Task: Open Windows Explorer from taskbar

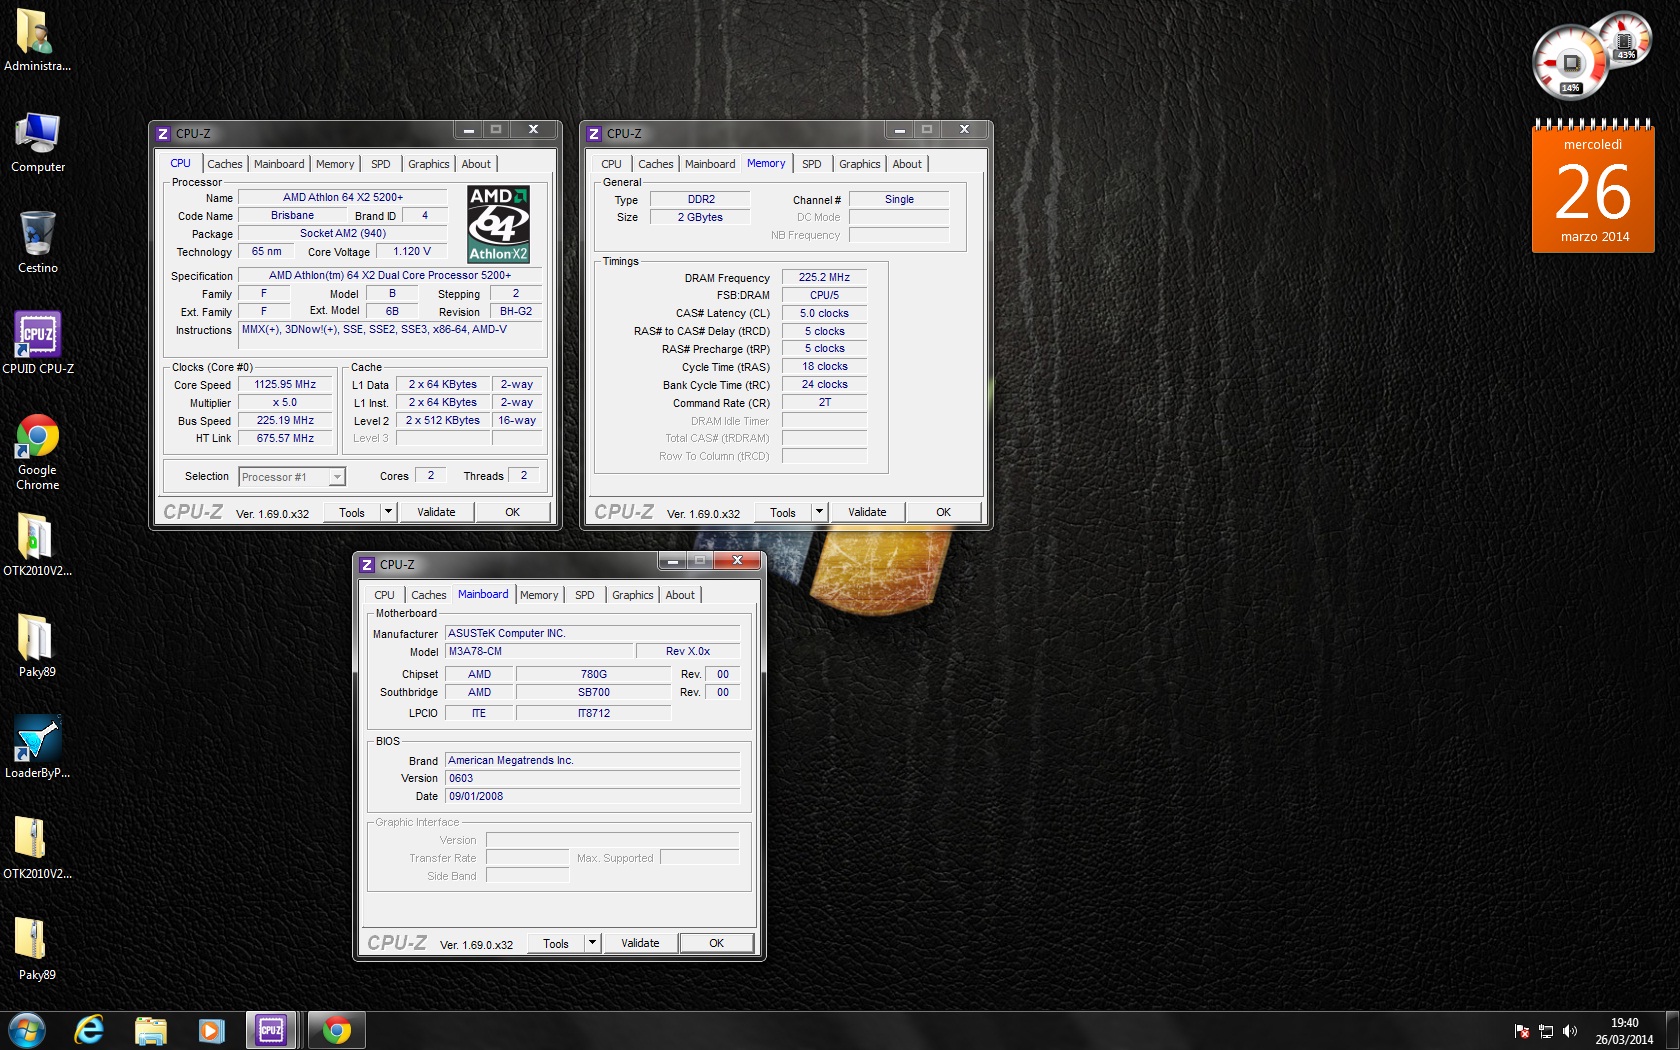Action: tap(150, 1030)
